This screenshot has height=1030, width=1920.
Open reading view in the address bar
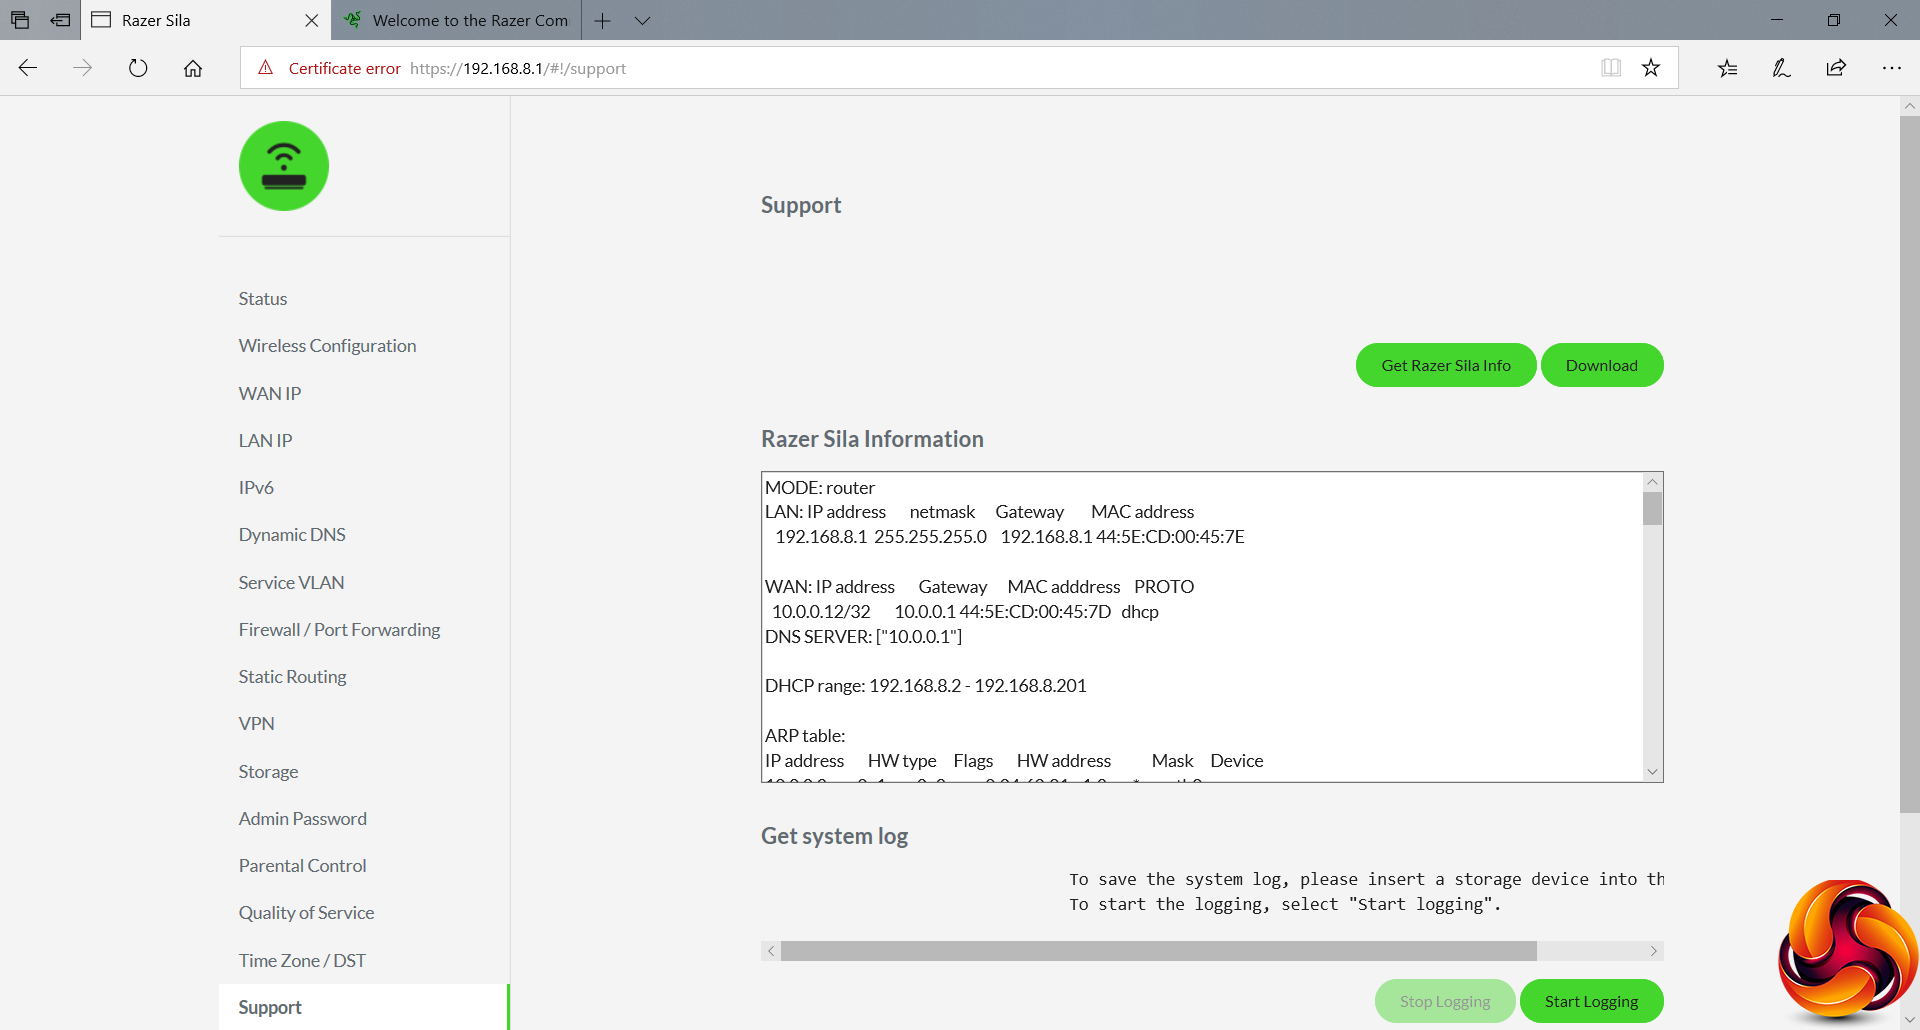1611,68
